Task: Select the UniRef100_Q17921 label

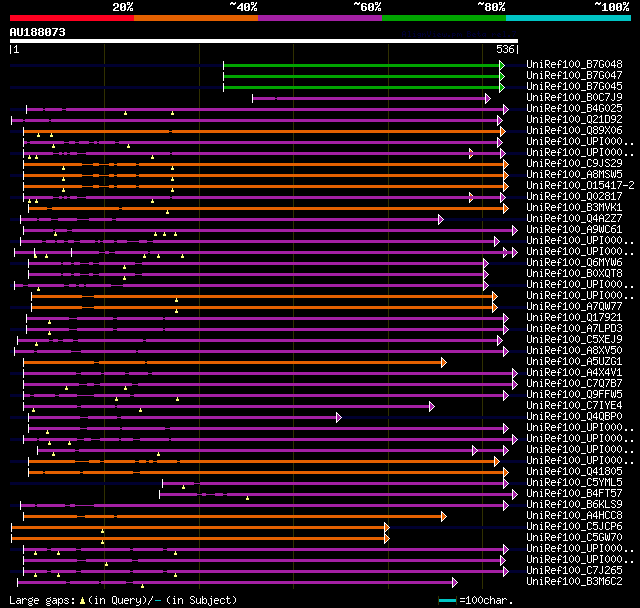Action: [574, 317]
